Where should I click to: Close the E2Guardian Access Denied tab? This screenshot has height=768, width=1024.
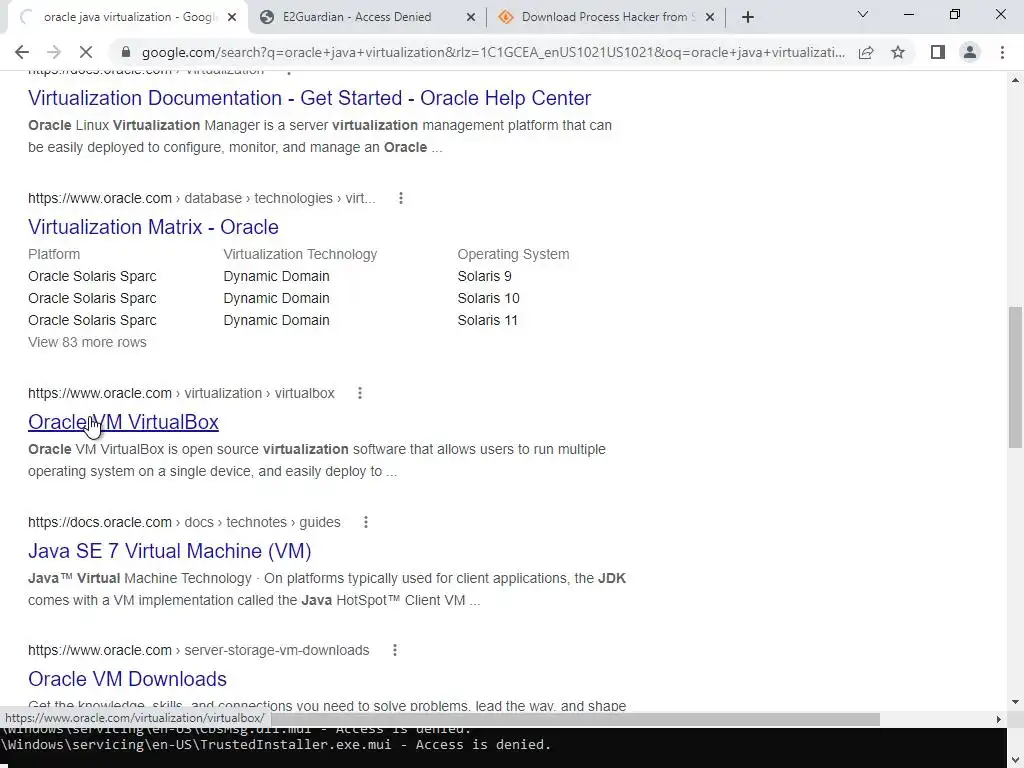471,18
